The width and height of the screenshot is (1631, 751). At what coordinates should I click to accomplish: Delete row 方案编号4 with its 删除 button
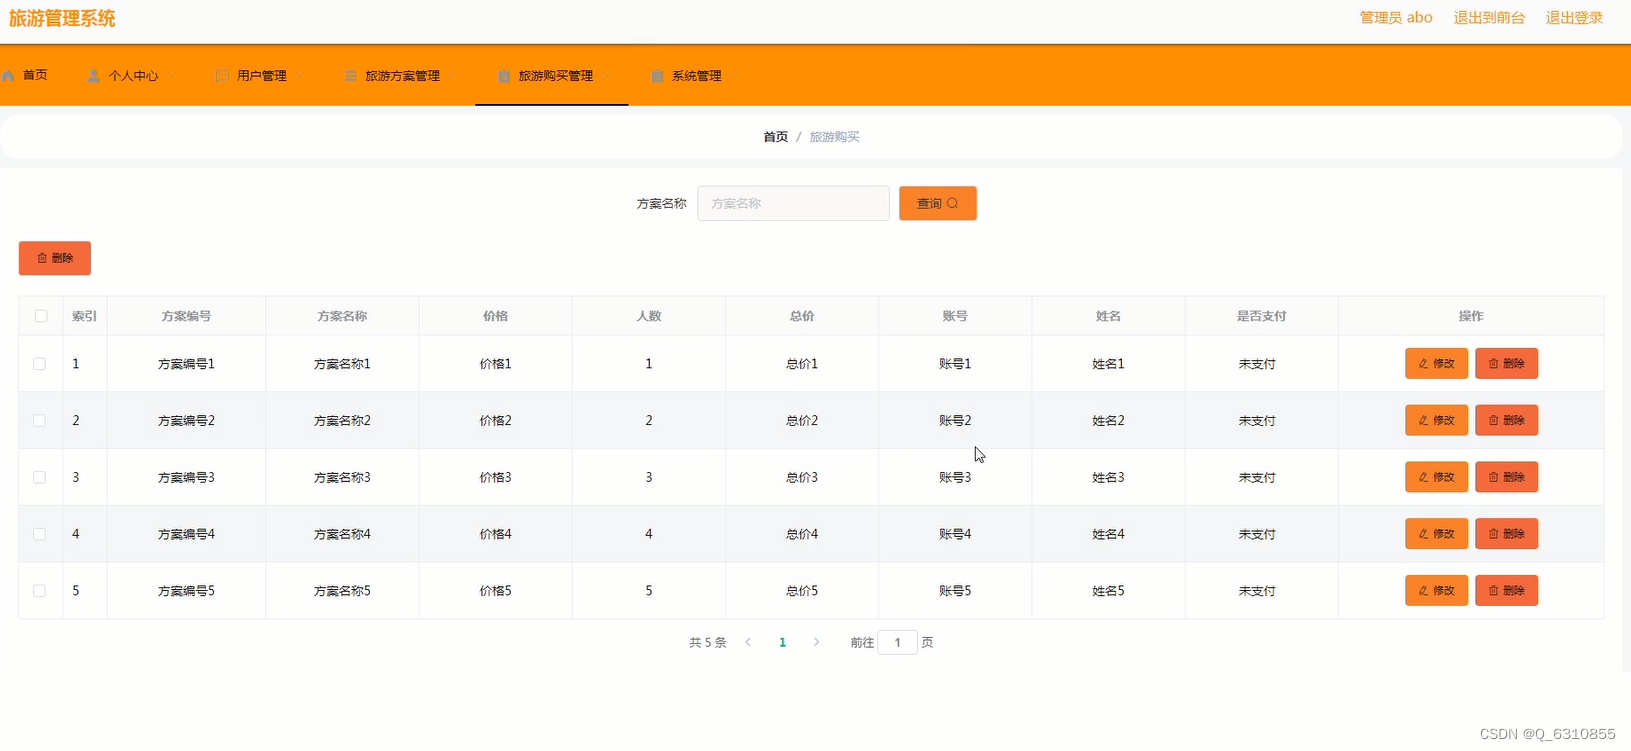pyautogui.click(x=1506, y=533)
